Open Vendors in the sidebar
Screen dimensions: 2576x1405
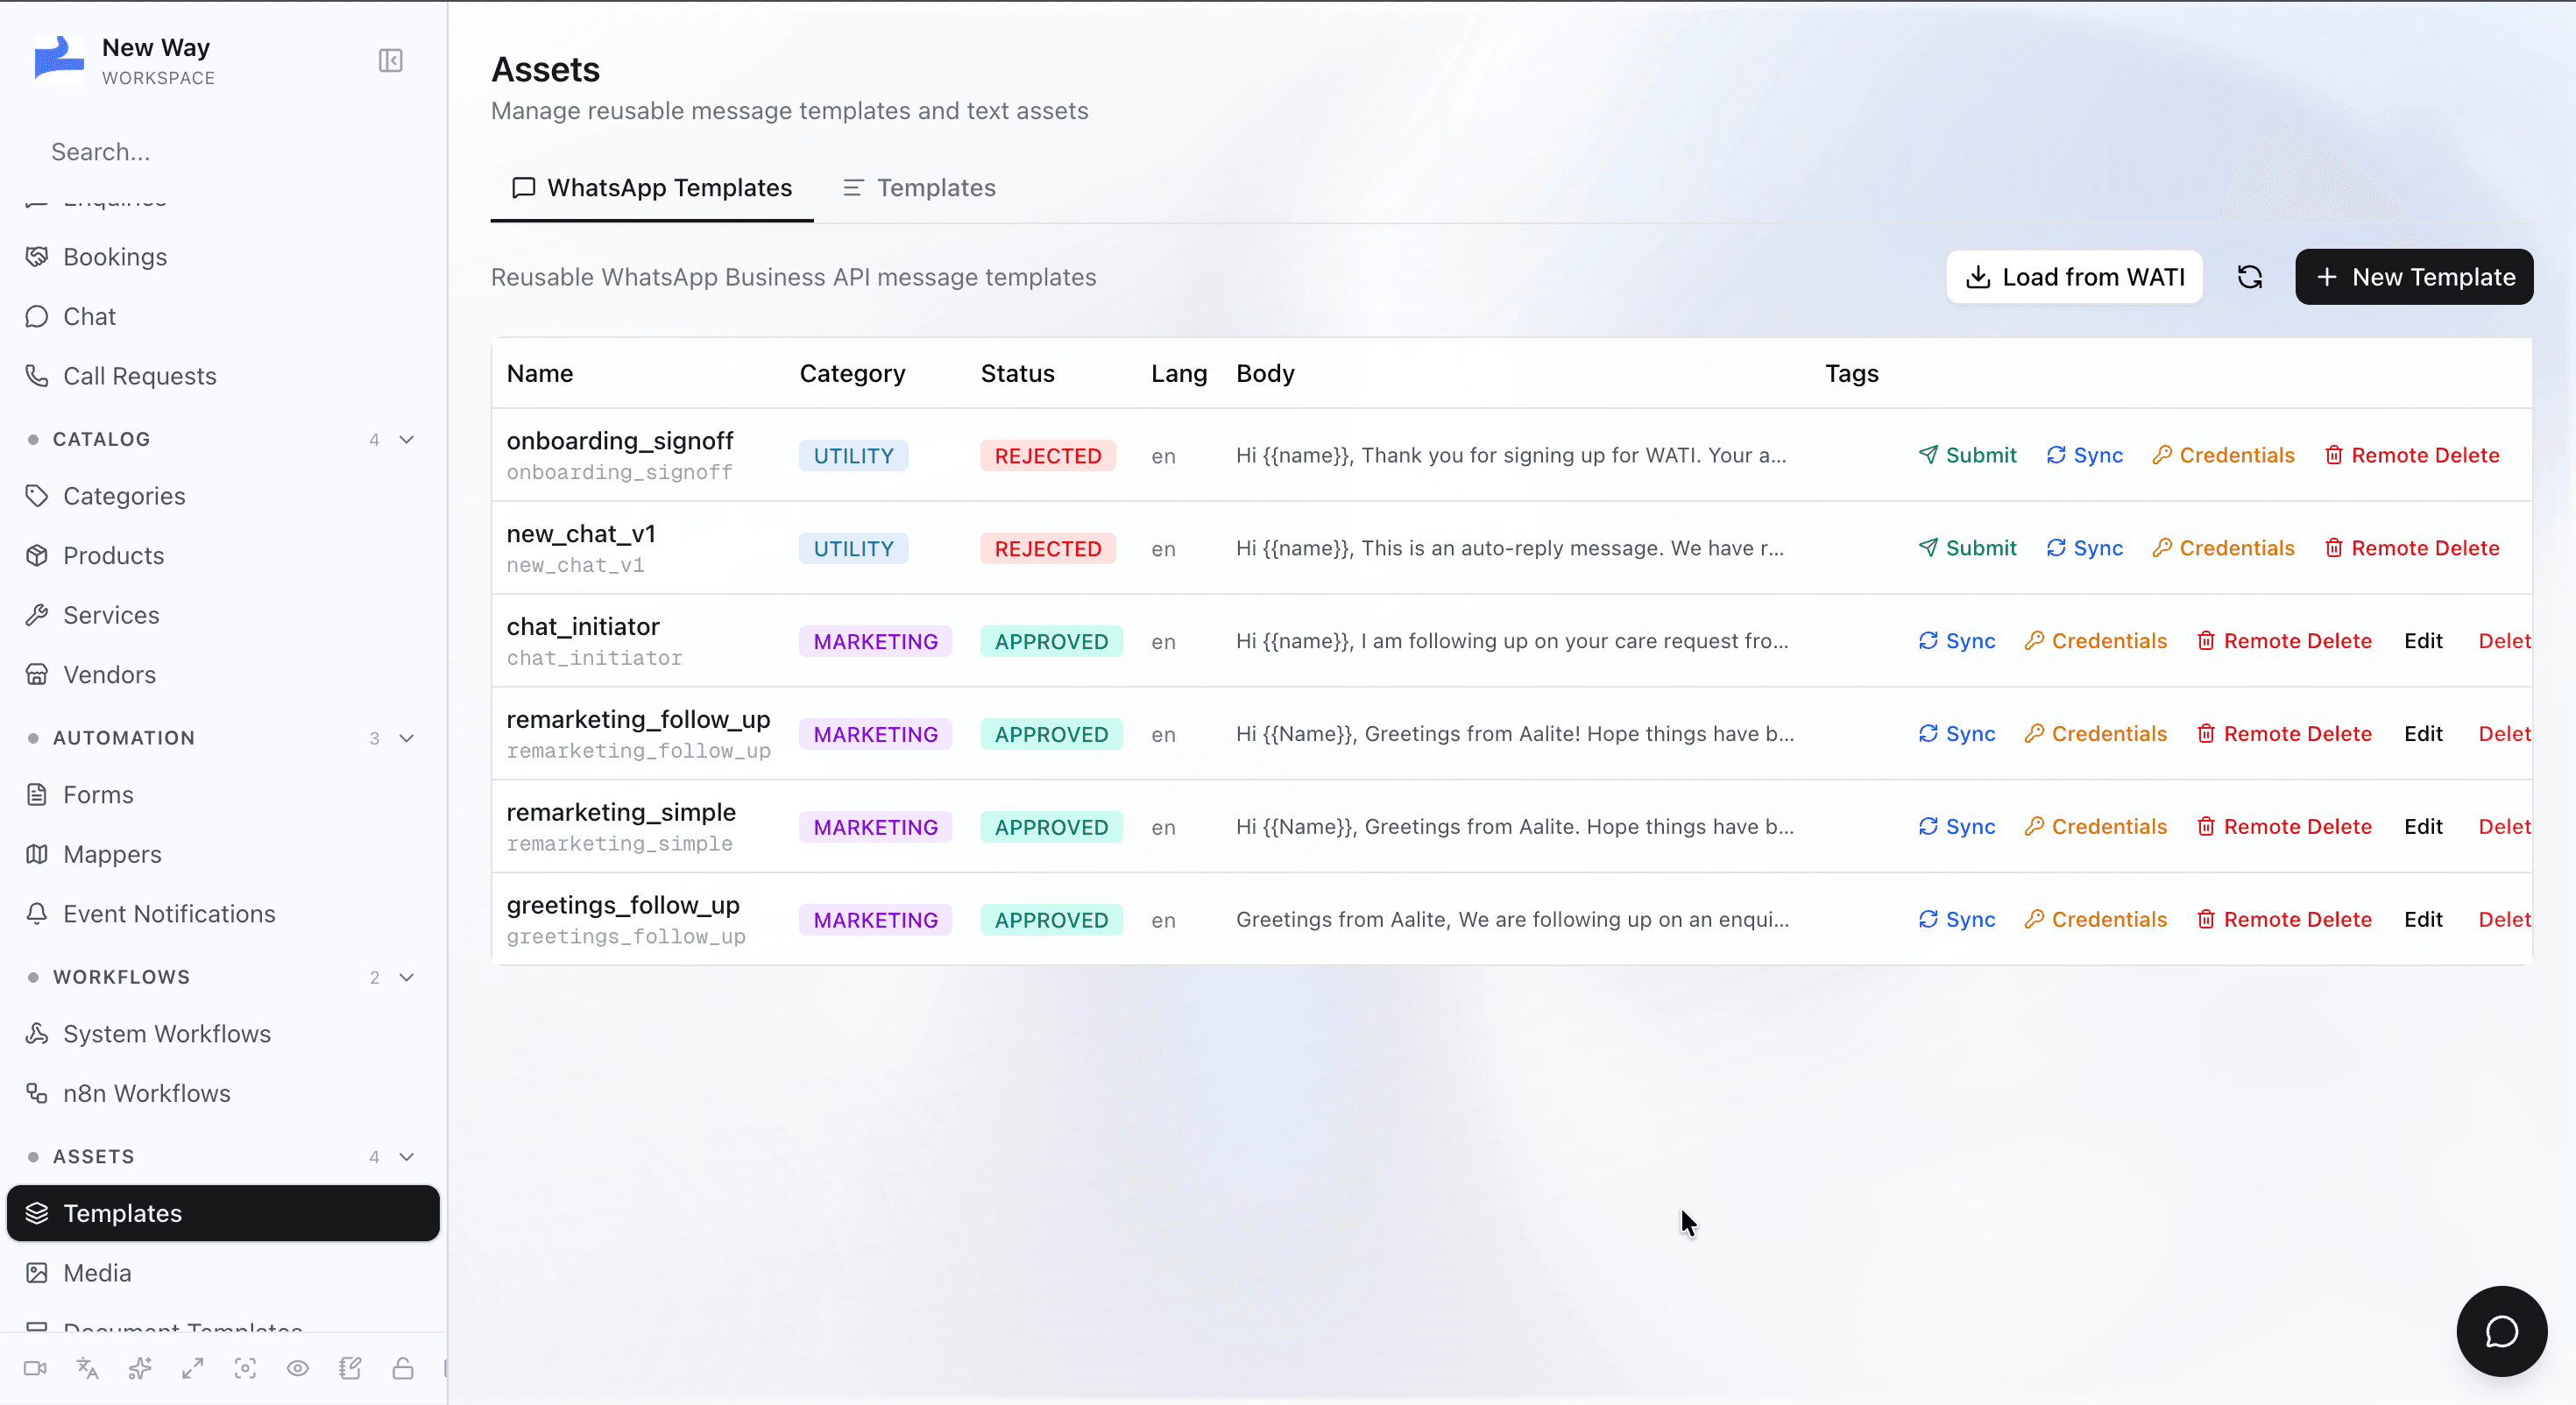(223, 675)
